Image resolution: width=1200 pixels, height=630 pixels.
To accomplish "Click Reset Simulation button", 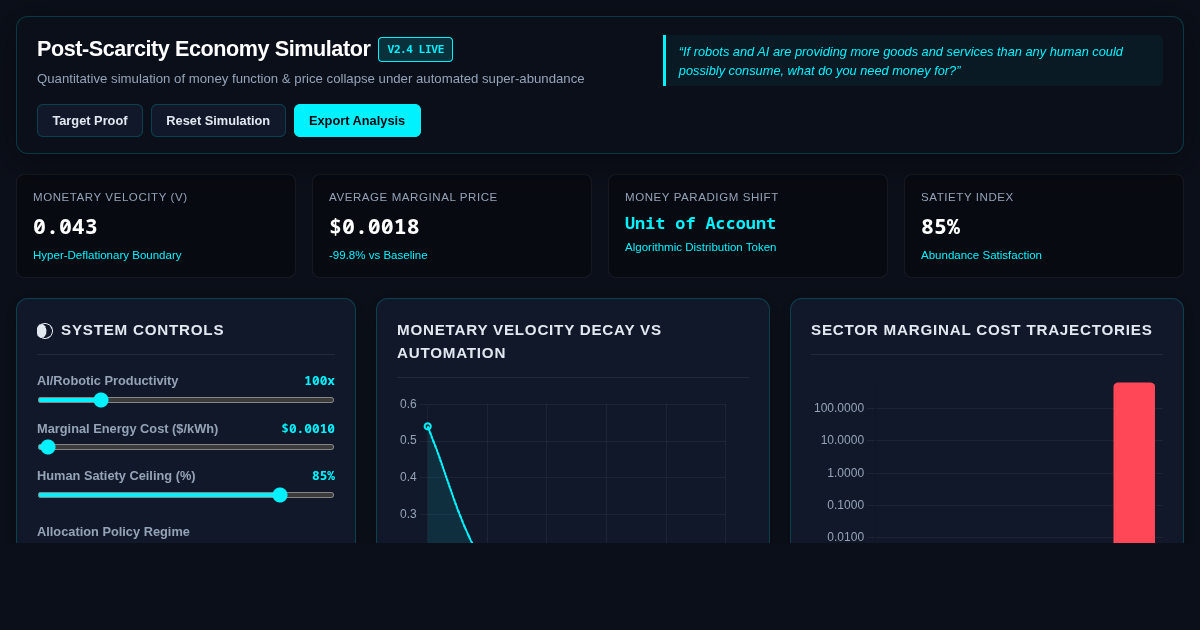I will [x=218, y=120].
